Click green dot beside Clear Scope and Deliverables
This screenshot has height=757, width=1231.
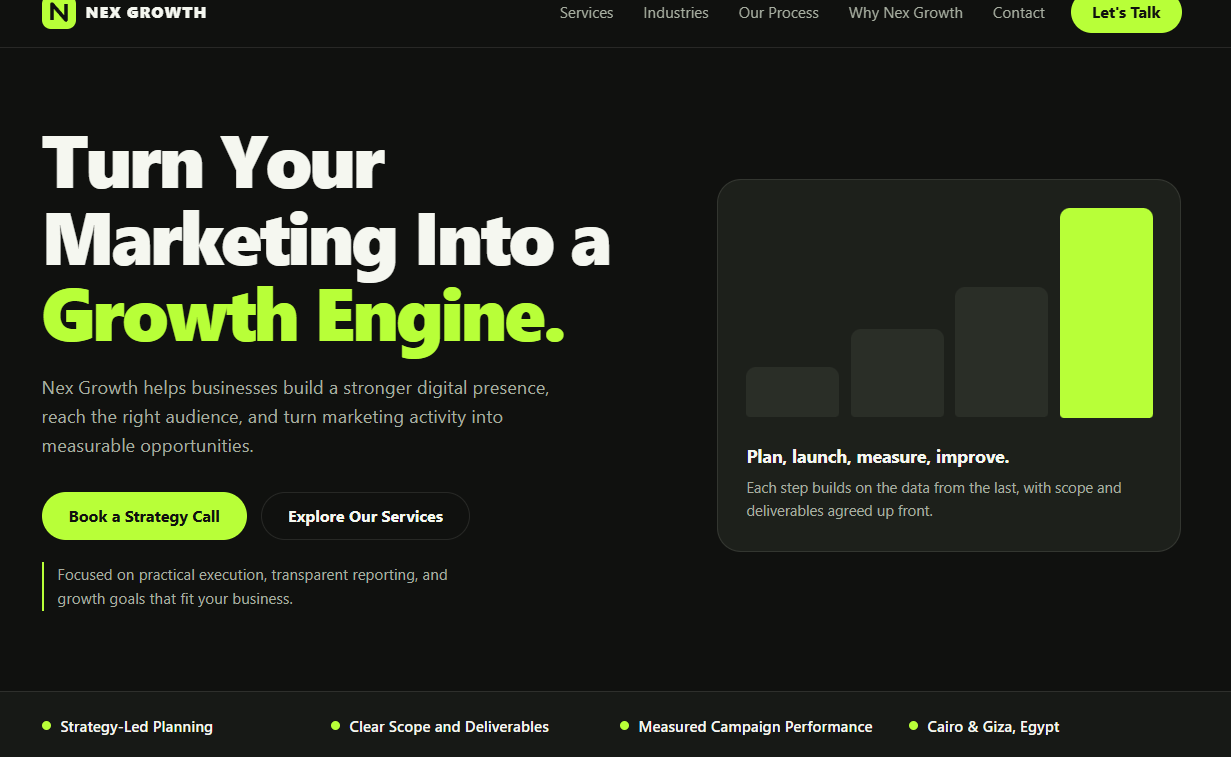click(x=335, y=726)
